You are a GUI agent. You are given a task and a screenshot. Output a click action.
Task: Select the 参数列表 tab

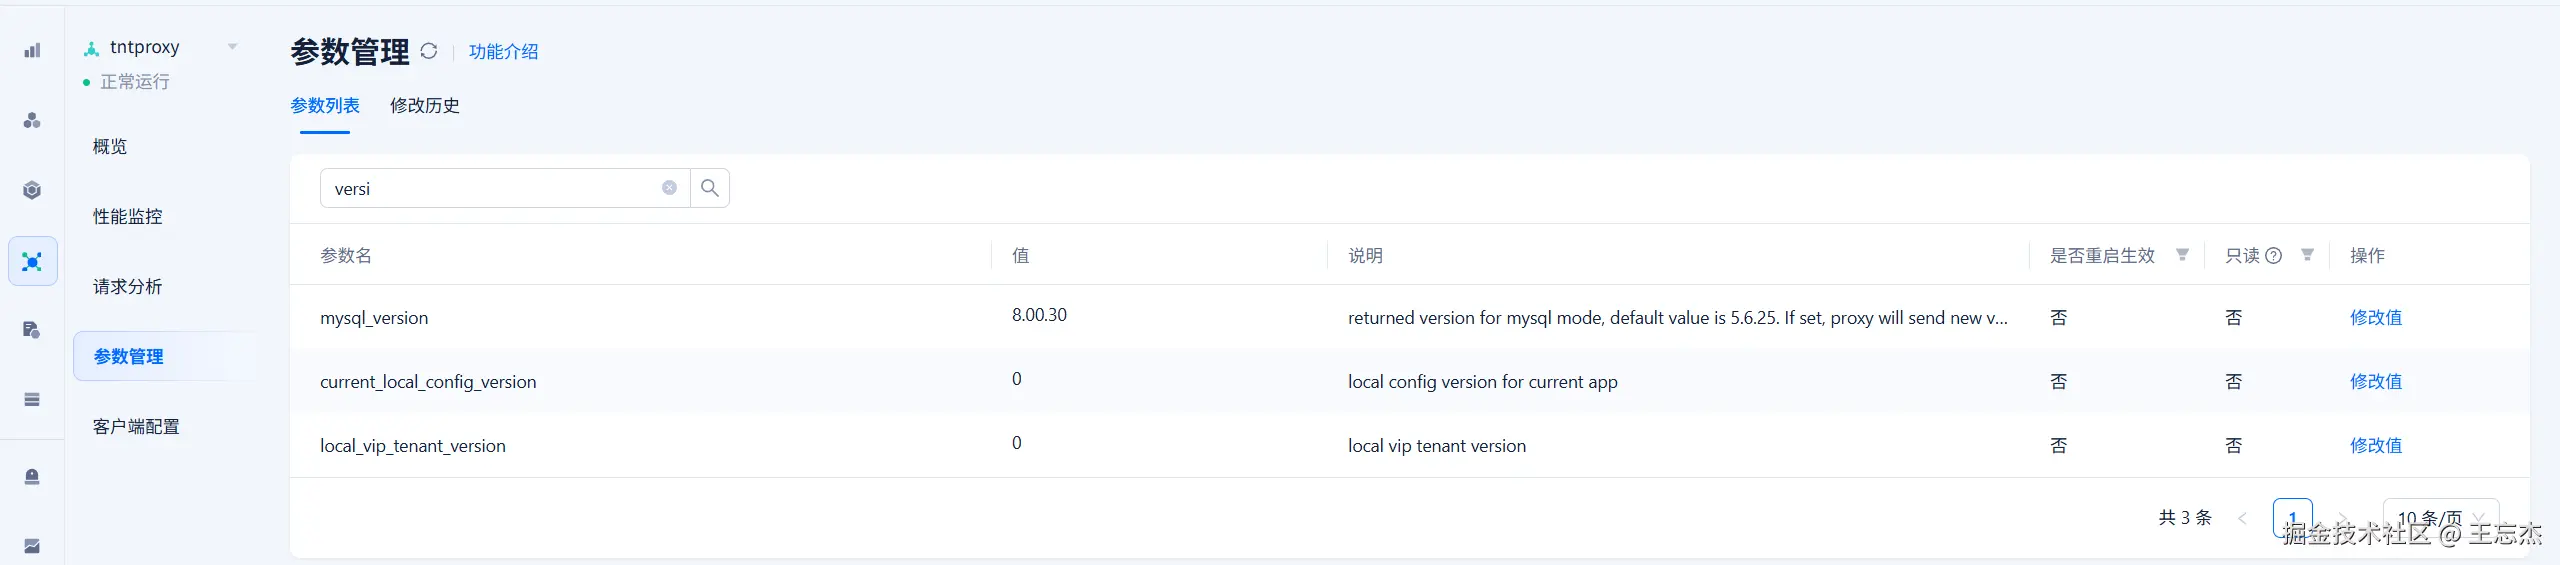[325, 106]
